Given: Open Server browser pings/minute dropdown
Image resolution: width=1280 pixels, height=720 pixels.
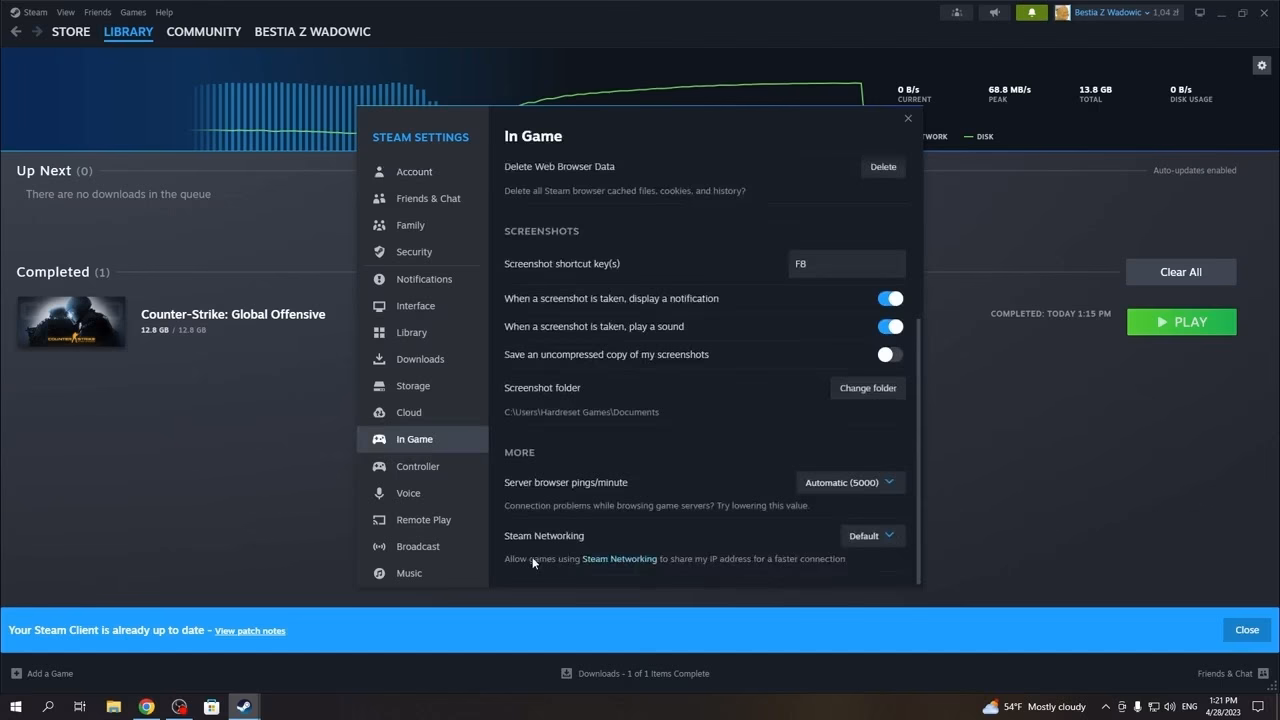Looking at the screenshot, I should pyautogui.click(x=850, y=482).
